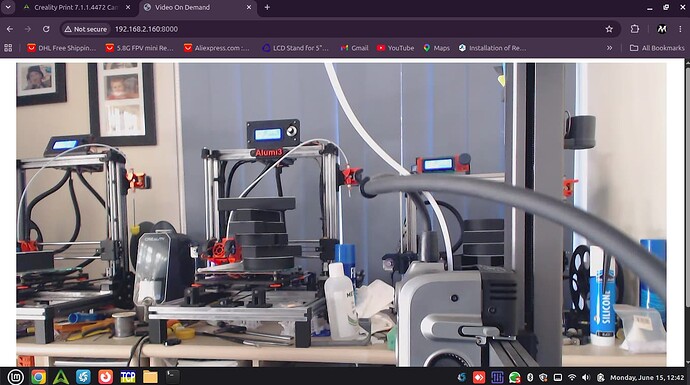Screen dimensions: 690x385
Task: Click the webcam video stream
Action: 341,214
